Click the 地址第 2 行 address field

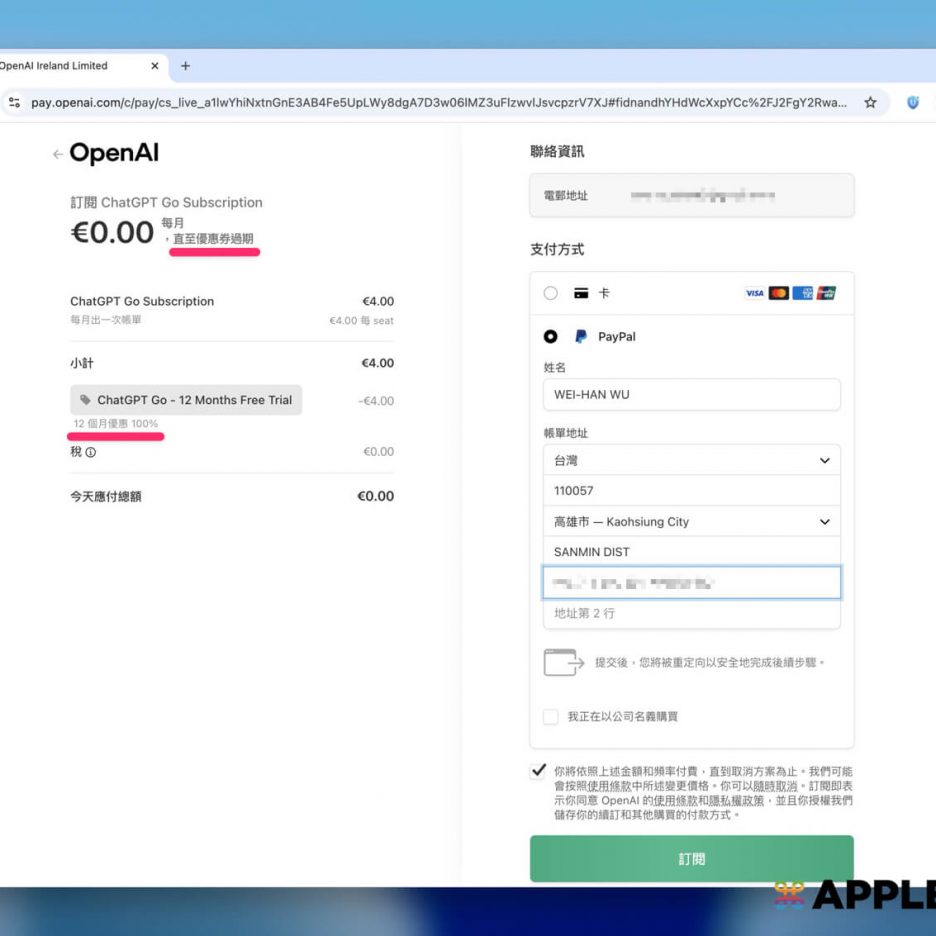[x=691, y=613]
